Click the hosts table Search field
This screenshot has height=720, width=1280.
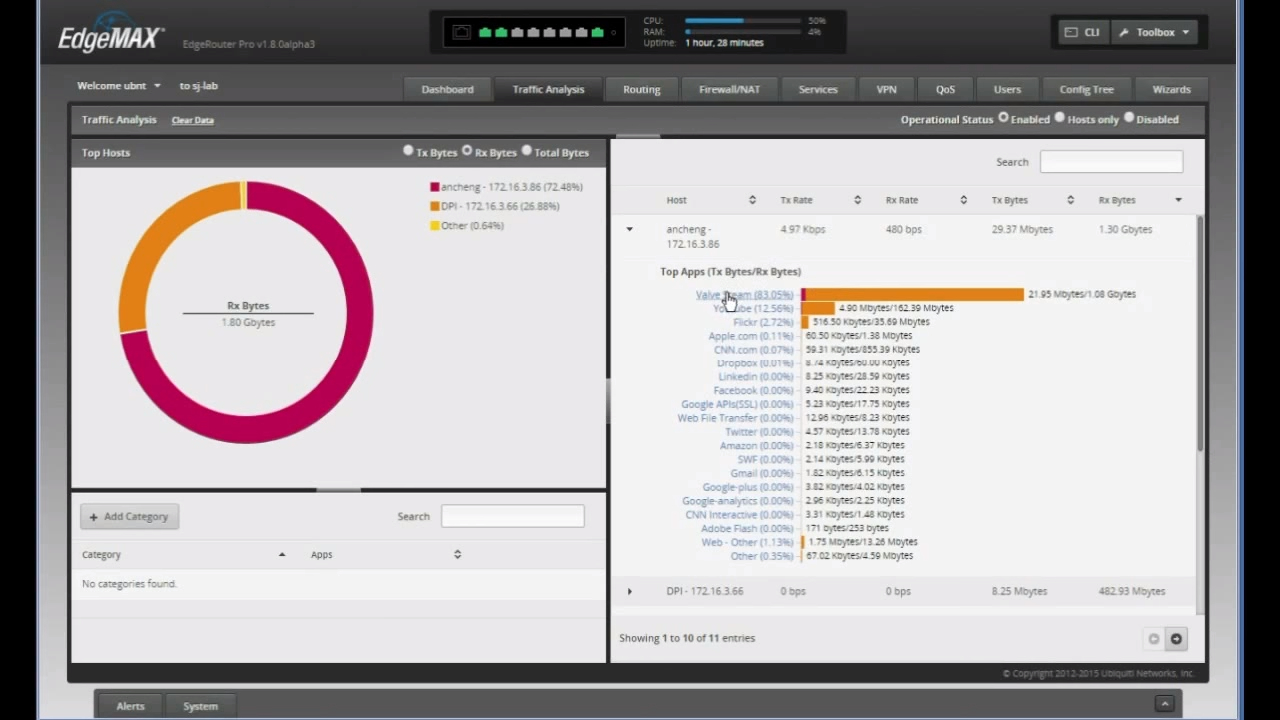[1111, 161]
